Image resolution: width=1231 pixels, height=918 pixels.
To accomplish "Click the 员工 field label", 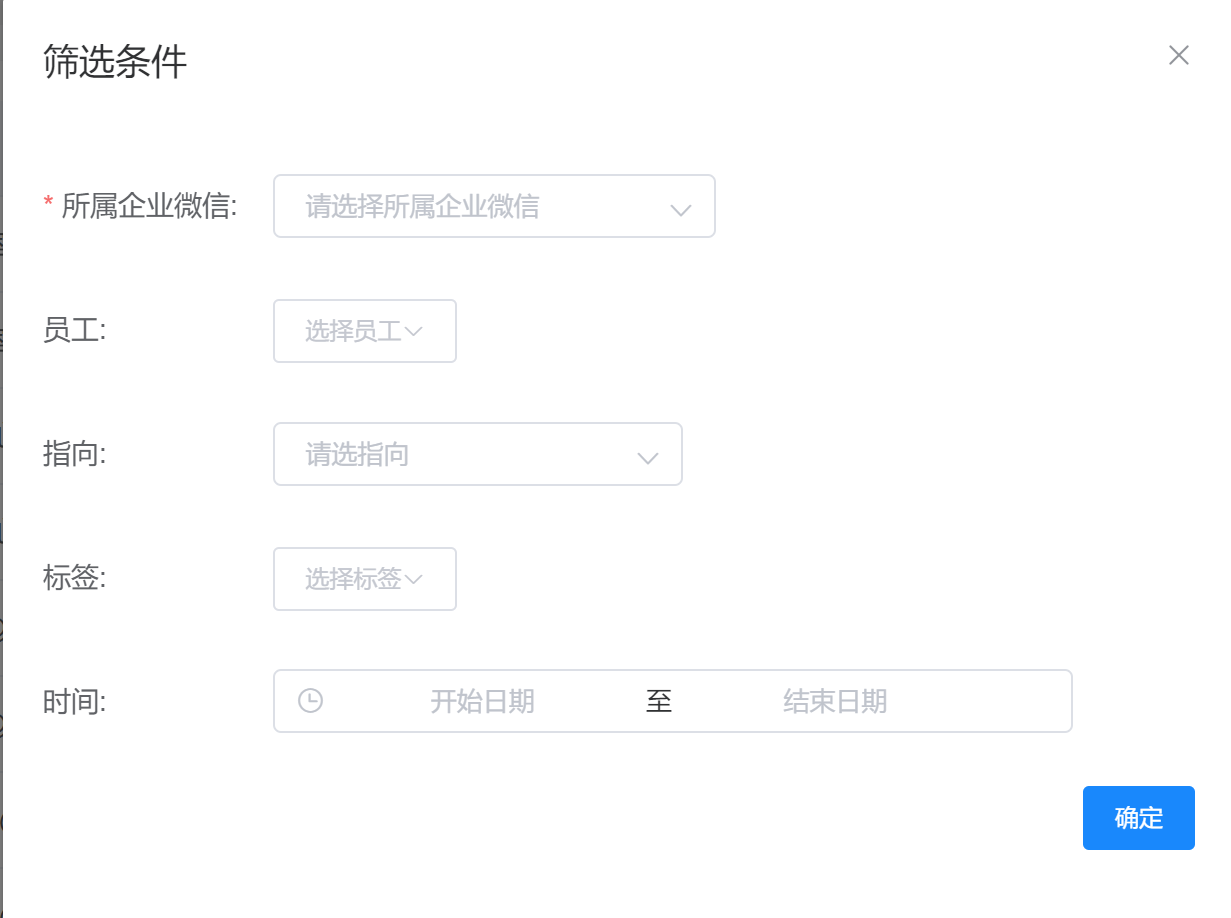I will [74, 331].
